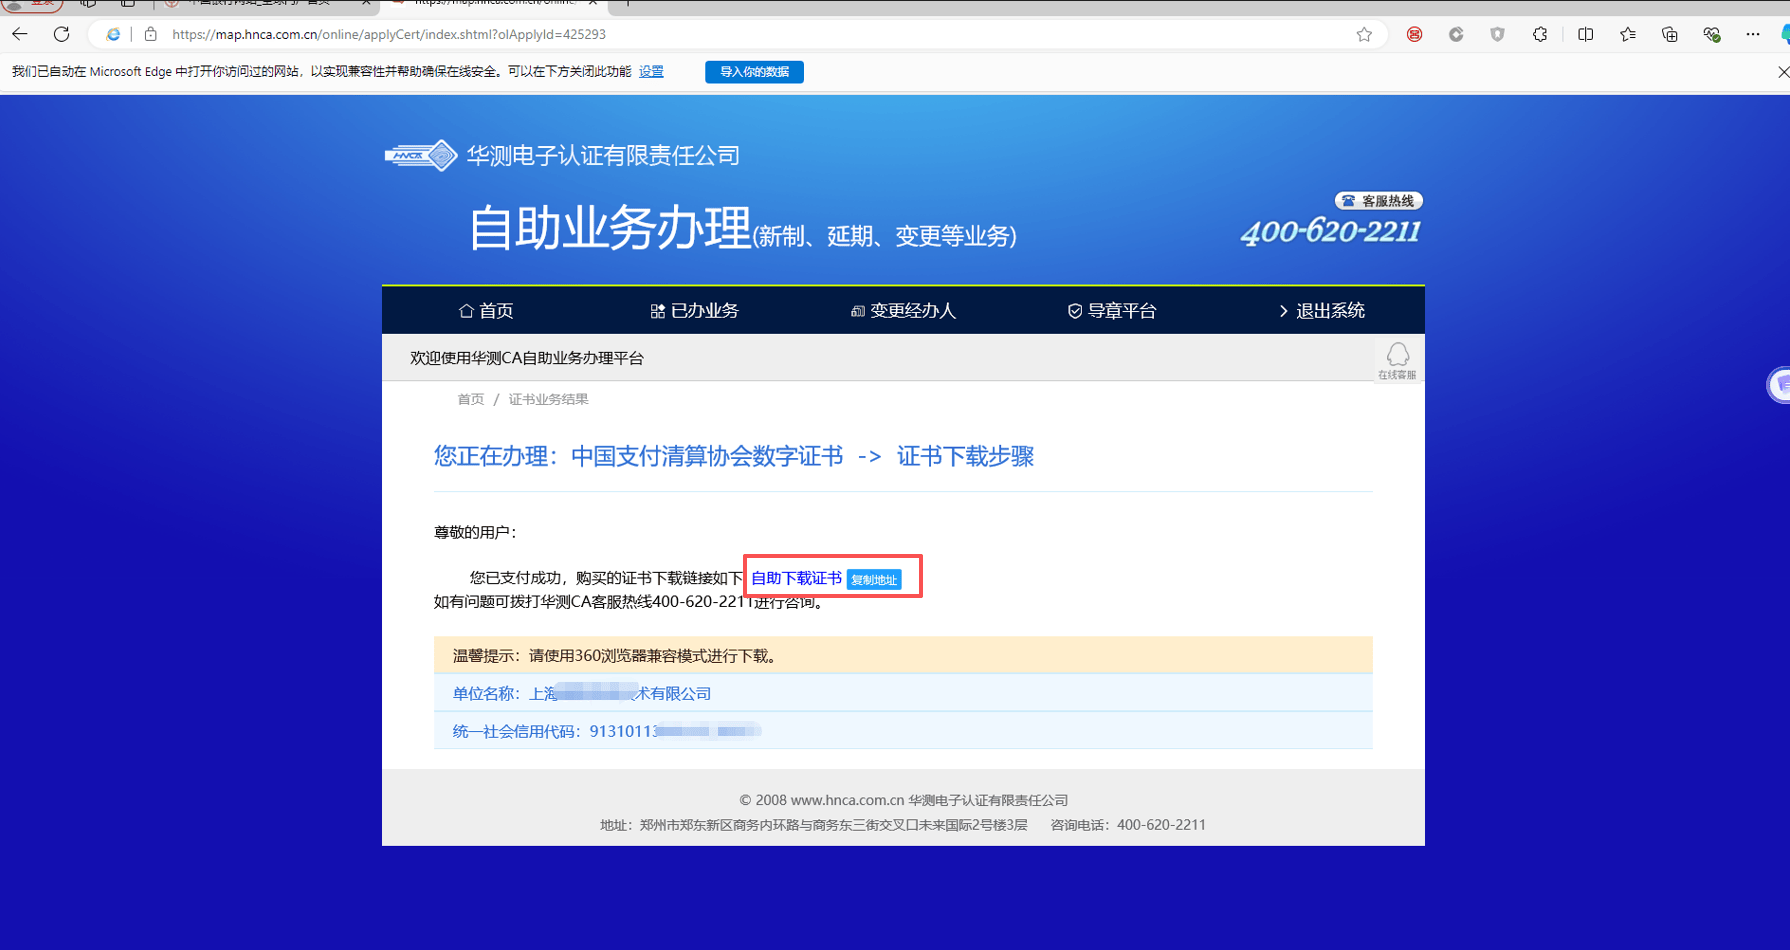1790x950 pixels.
Task: Open the profile avatar button
Action: 30,4
